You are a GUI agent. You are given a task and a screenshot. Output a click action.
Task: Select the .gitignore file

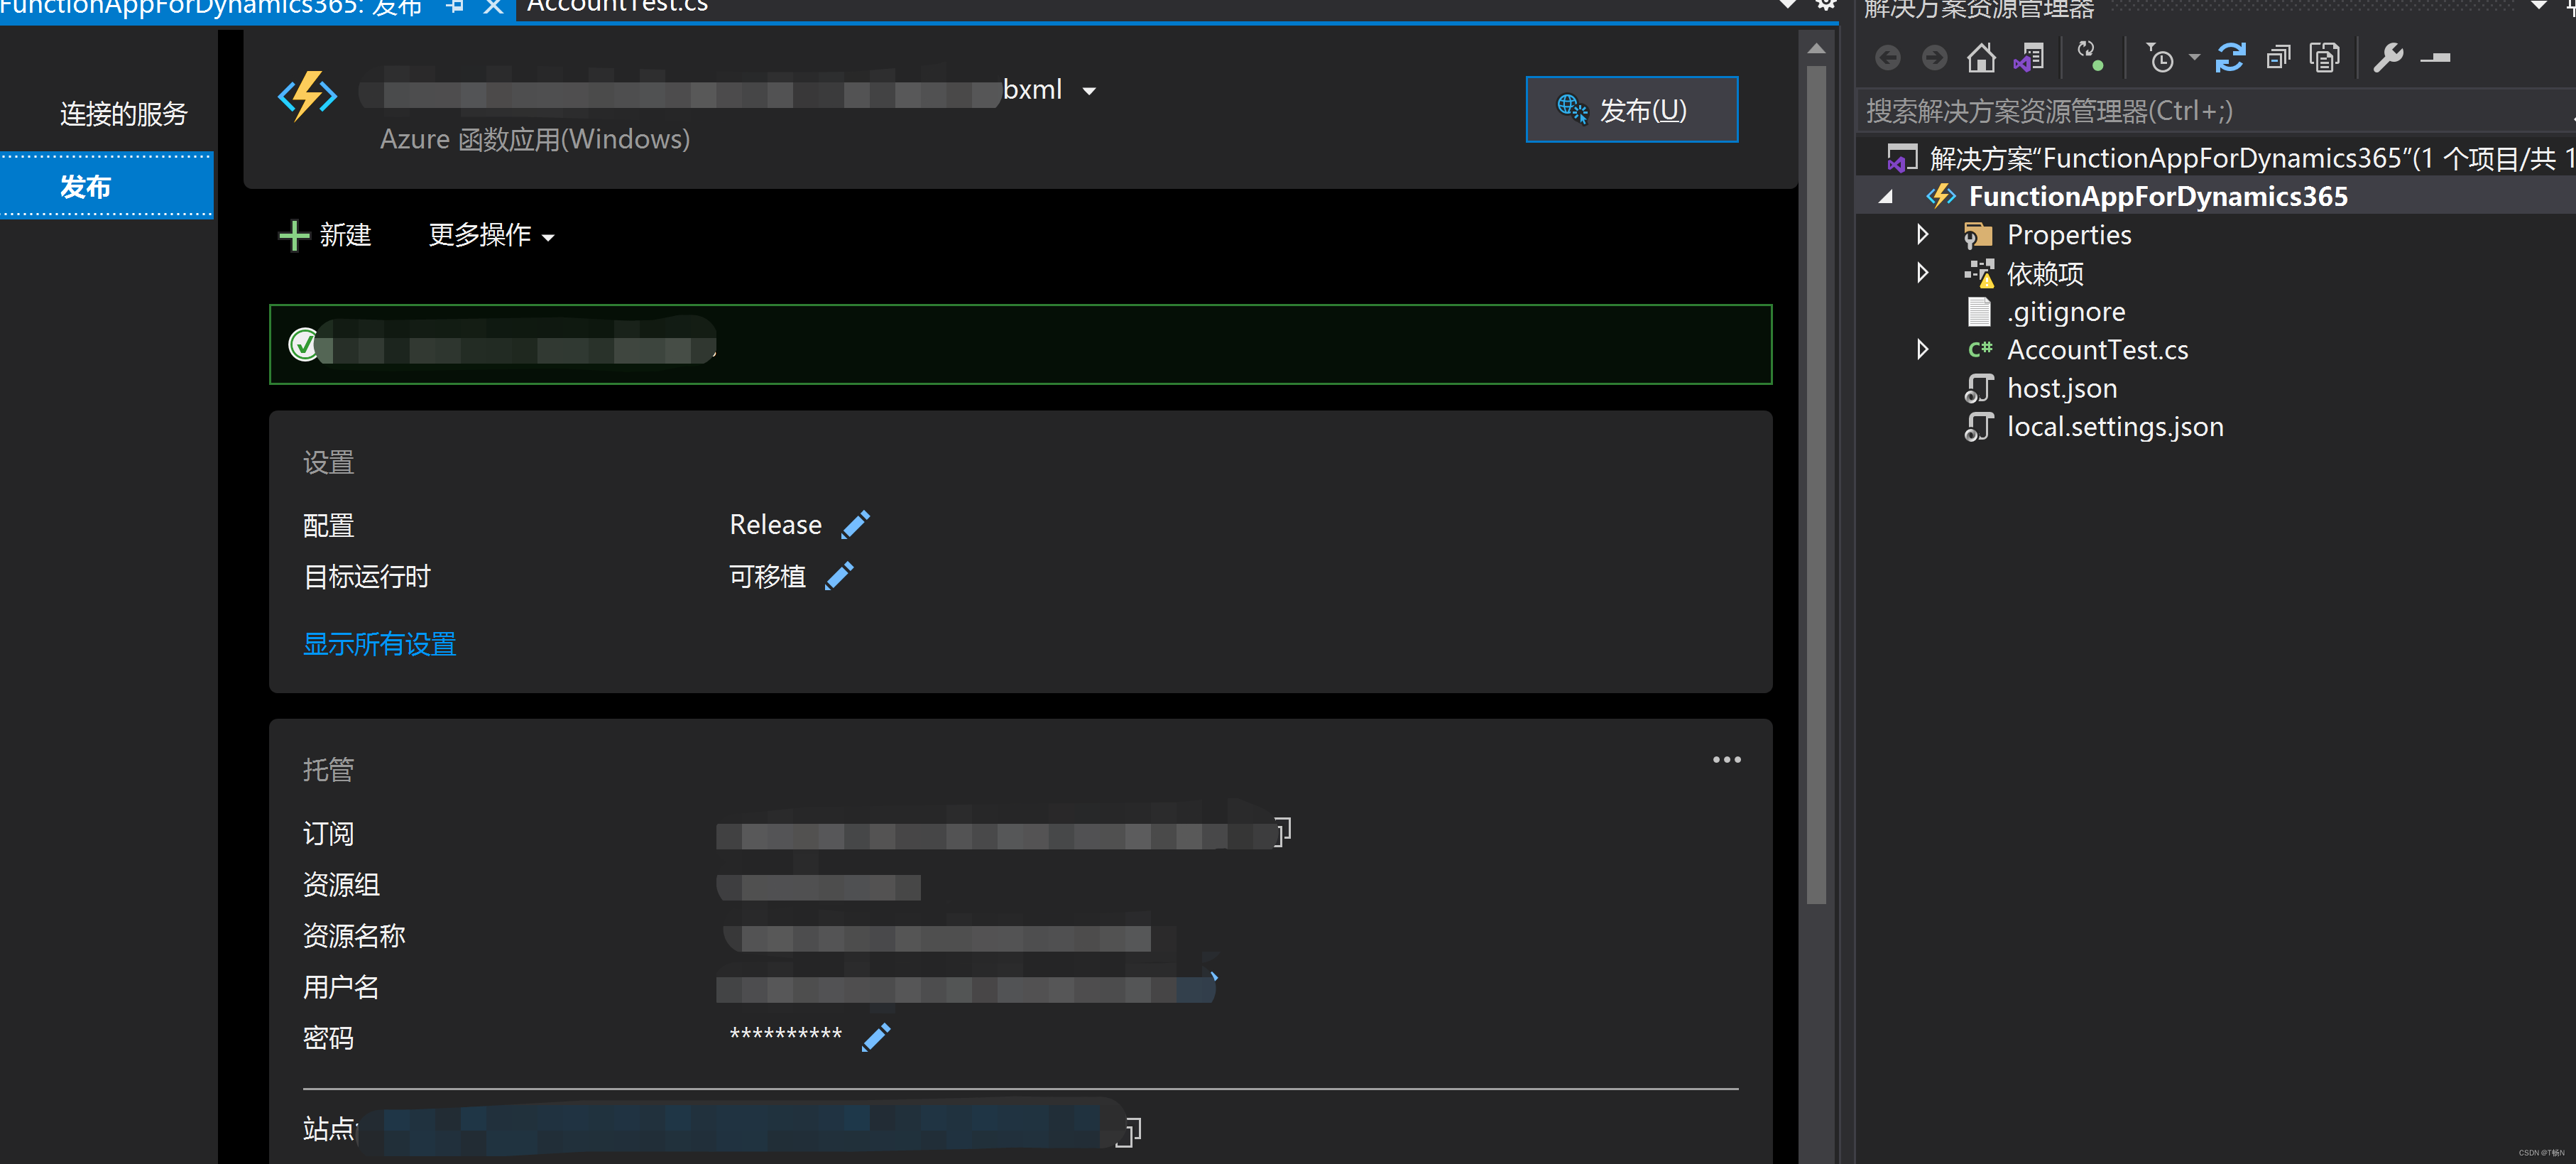click(x=2065, y=312)
